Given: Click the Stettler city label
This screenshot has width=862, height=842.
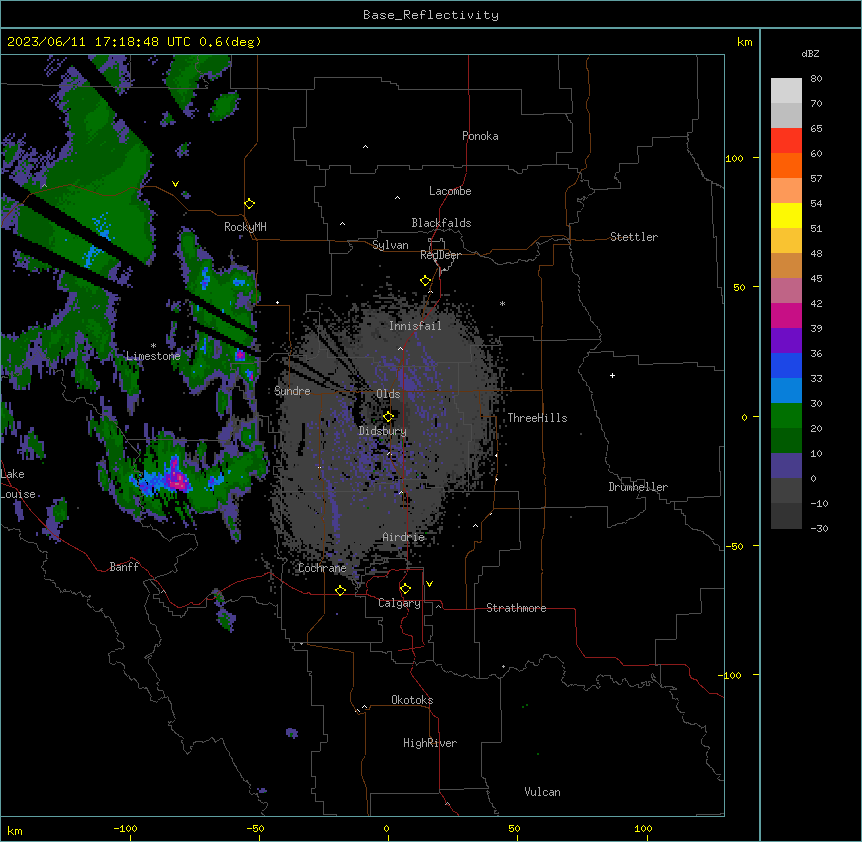Looking at the screenshot, I should click(x=634, y=237).
